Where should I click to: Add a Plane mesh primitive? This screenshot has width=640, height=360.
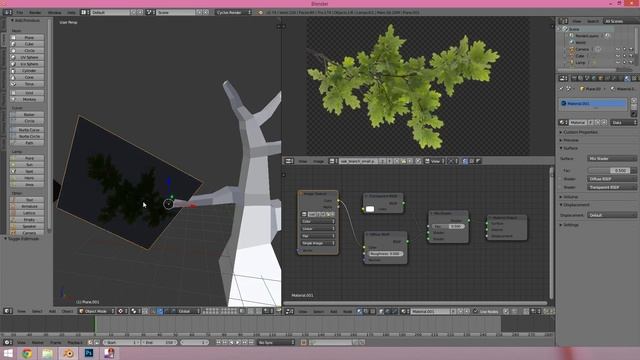click(x=27, y=38)
